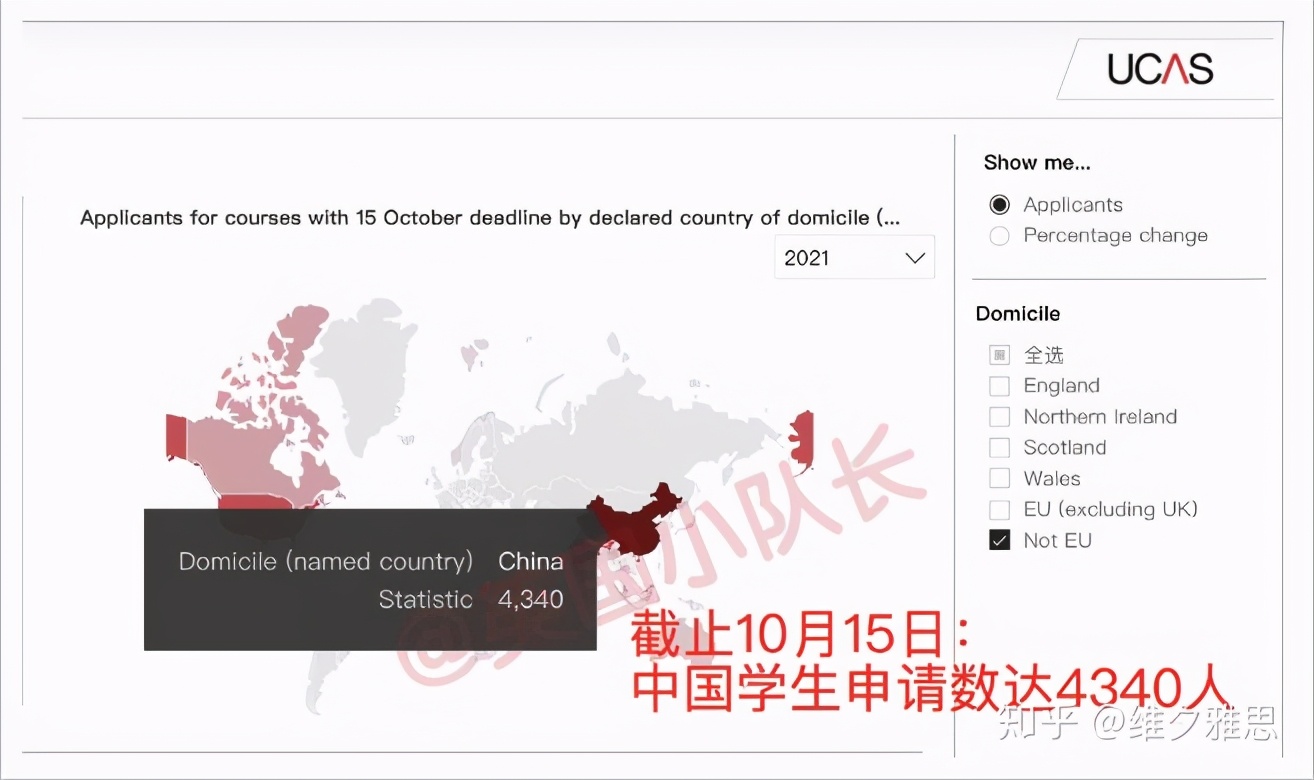
Task: Check the 全选 select-all checkbox
Action: [999, 355]
